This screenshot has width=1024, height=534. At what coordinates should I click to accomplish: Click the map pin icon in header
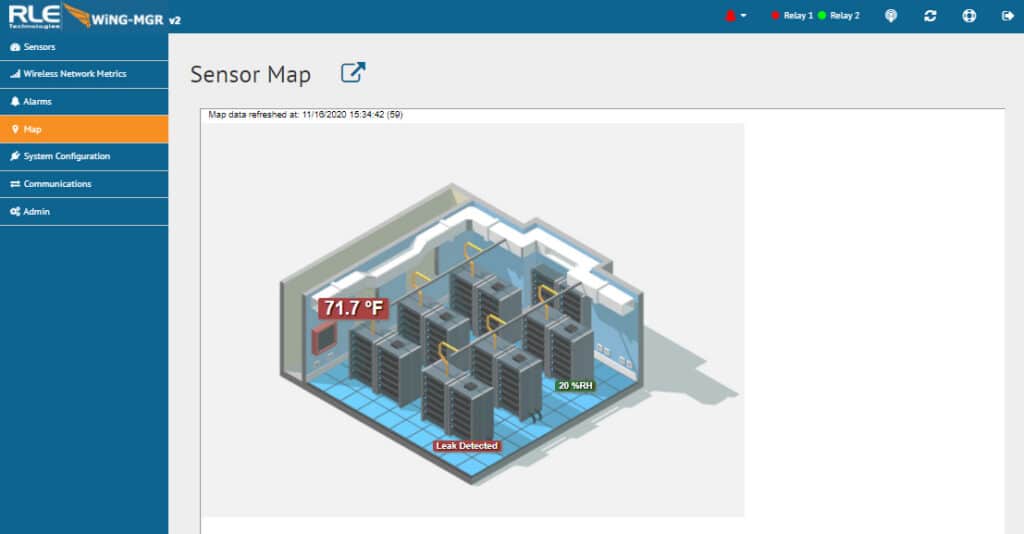(891, 16)
